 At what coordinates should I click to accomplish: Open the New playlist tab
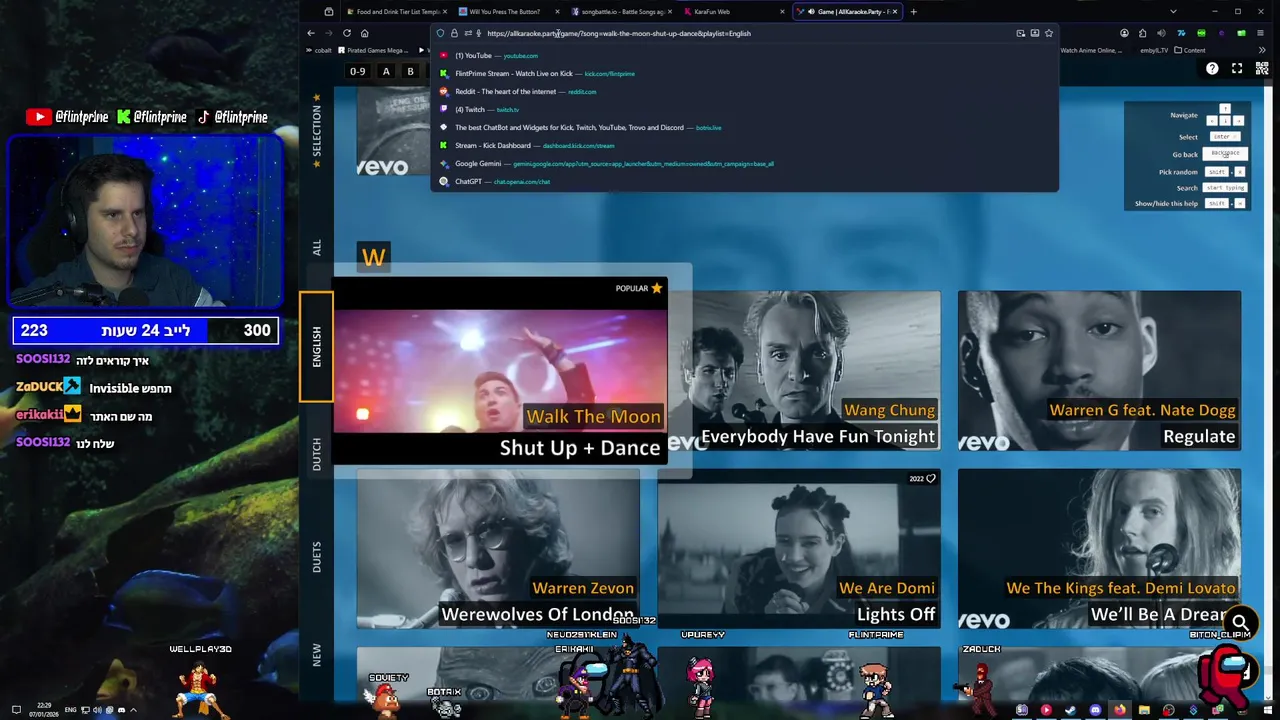coord(316,655)
